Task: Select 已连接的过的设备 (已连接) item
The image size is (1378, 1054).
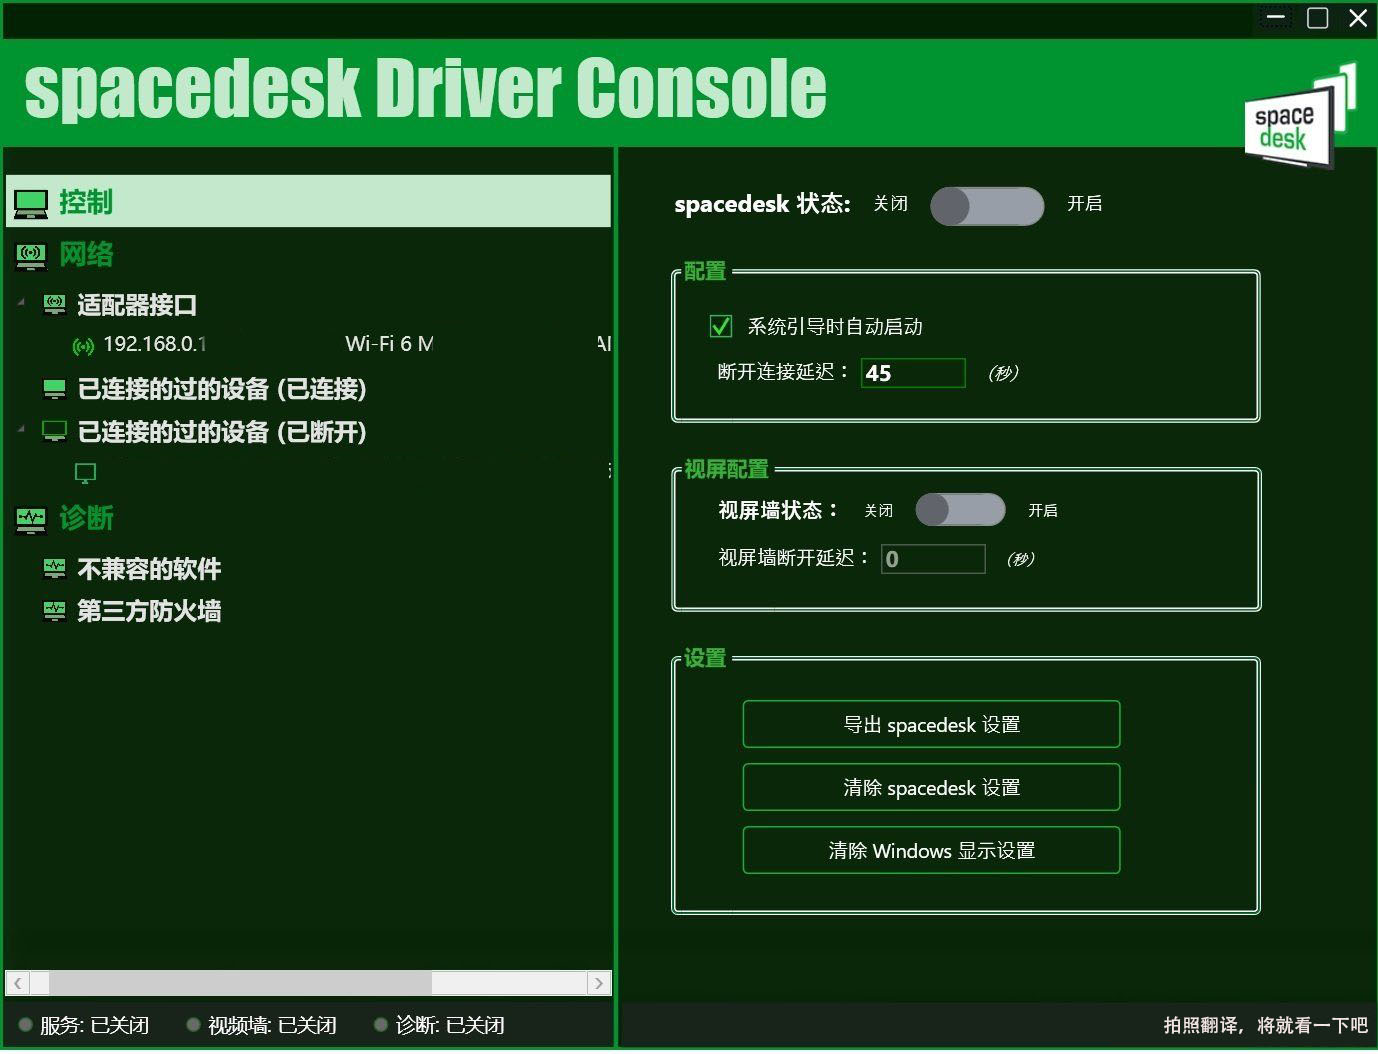Action: pyautogui.click(x=222, y=389)
